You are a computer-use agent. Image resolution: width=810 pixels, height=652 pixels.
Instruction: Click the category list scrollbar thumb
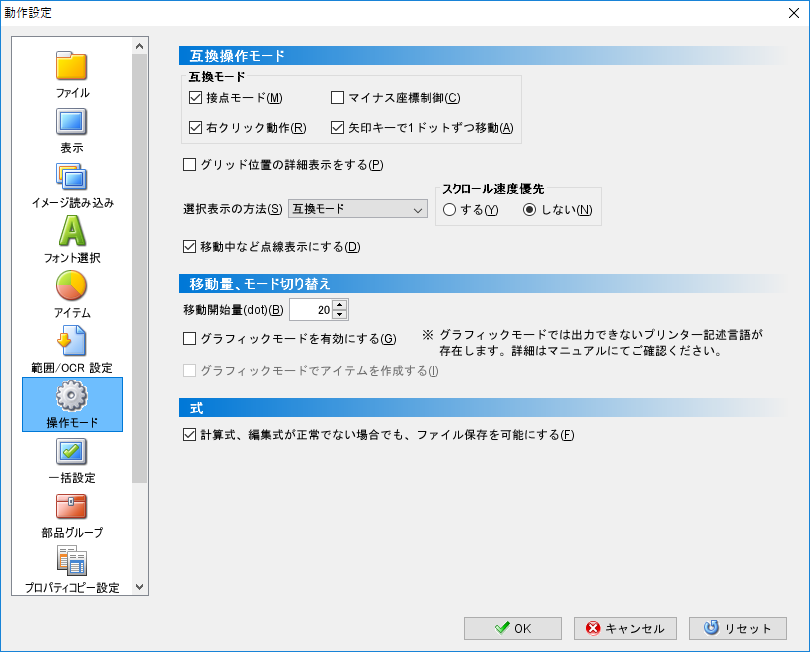tap(139, 269)
